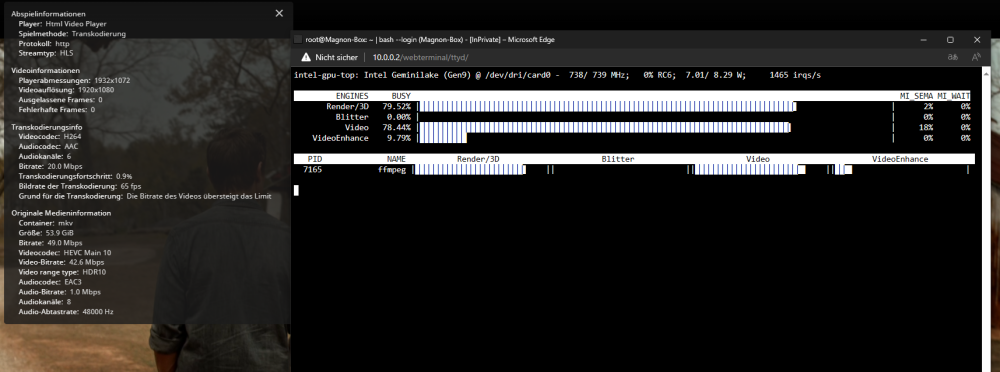Click 'Audiokanäle: 8' row

[45, 302]
